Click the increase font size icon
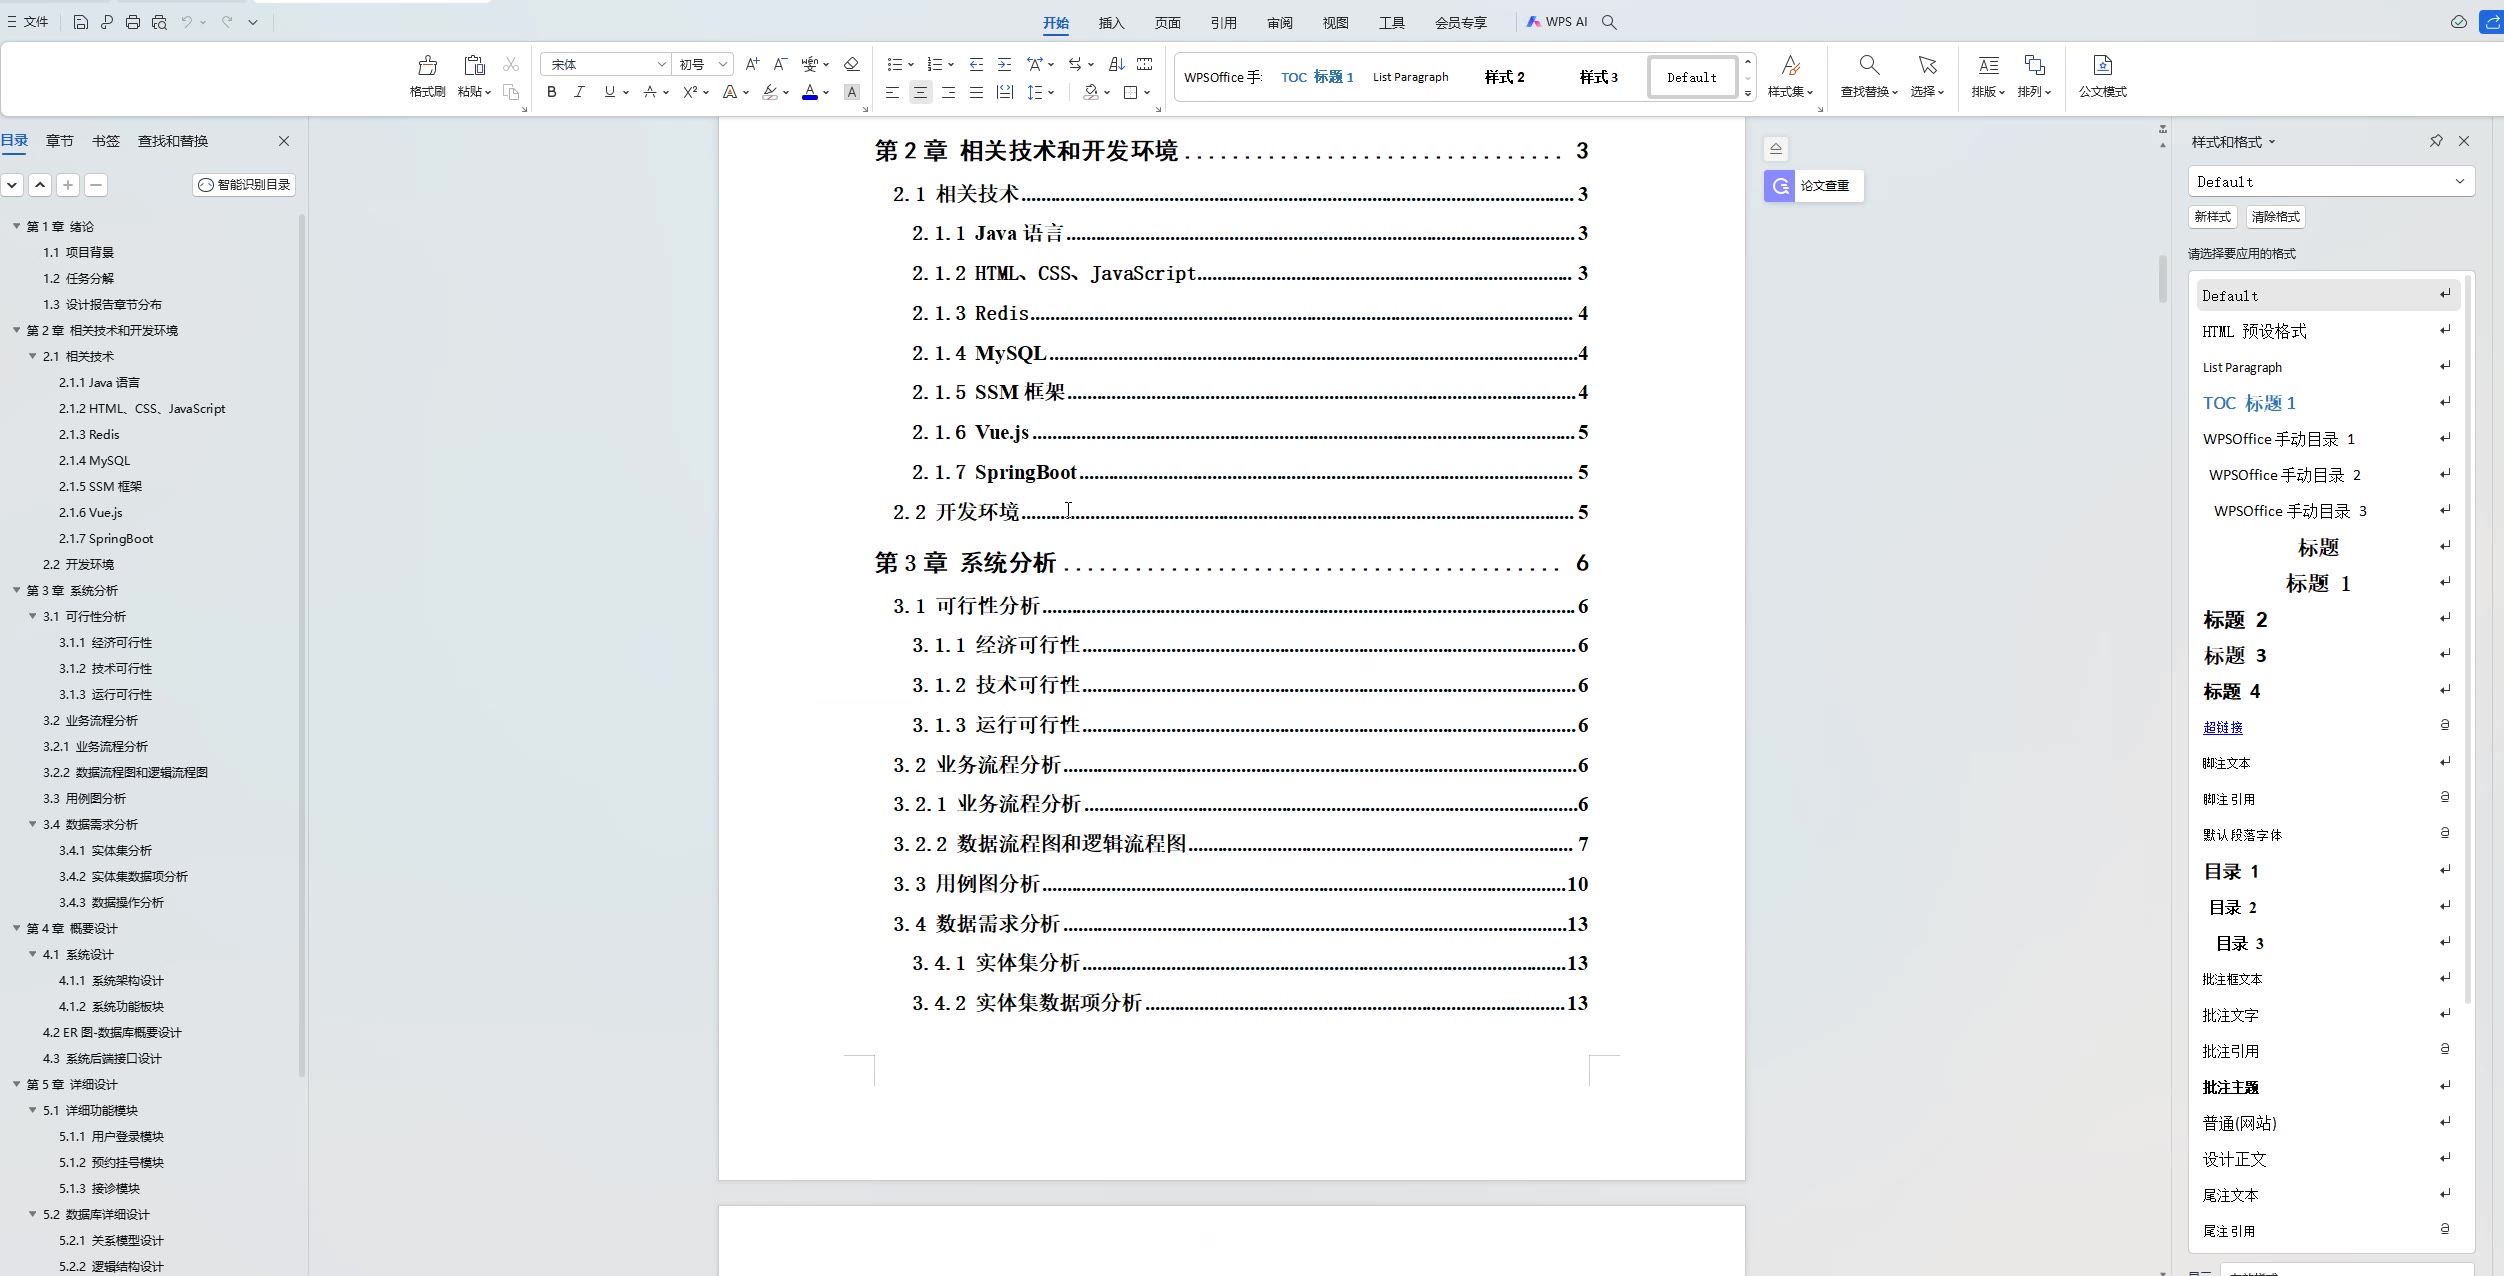The image size is (2504, 1276). coord(753,64)
